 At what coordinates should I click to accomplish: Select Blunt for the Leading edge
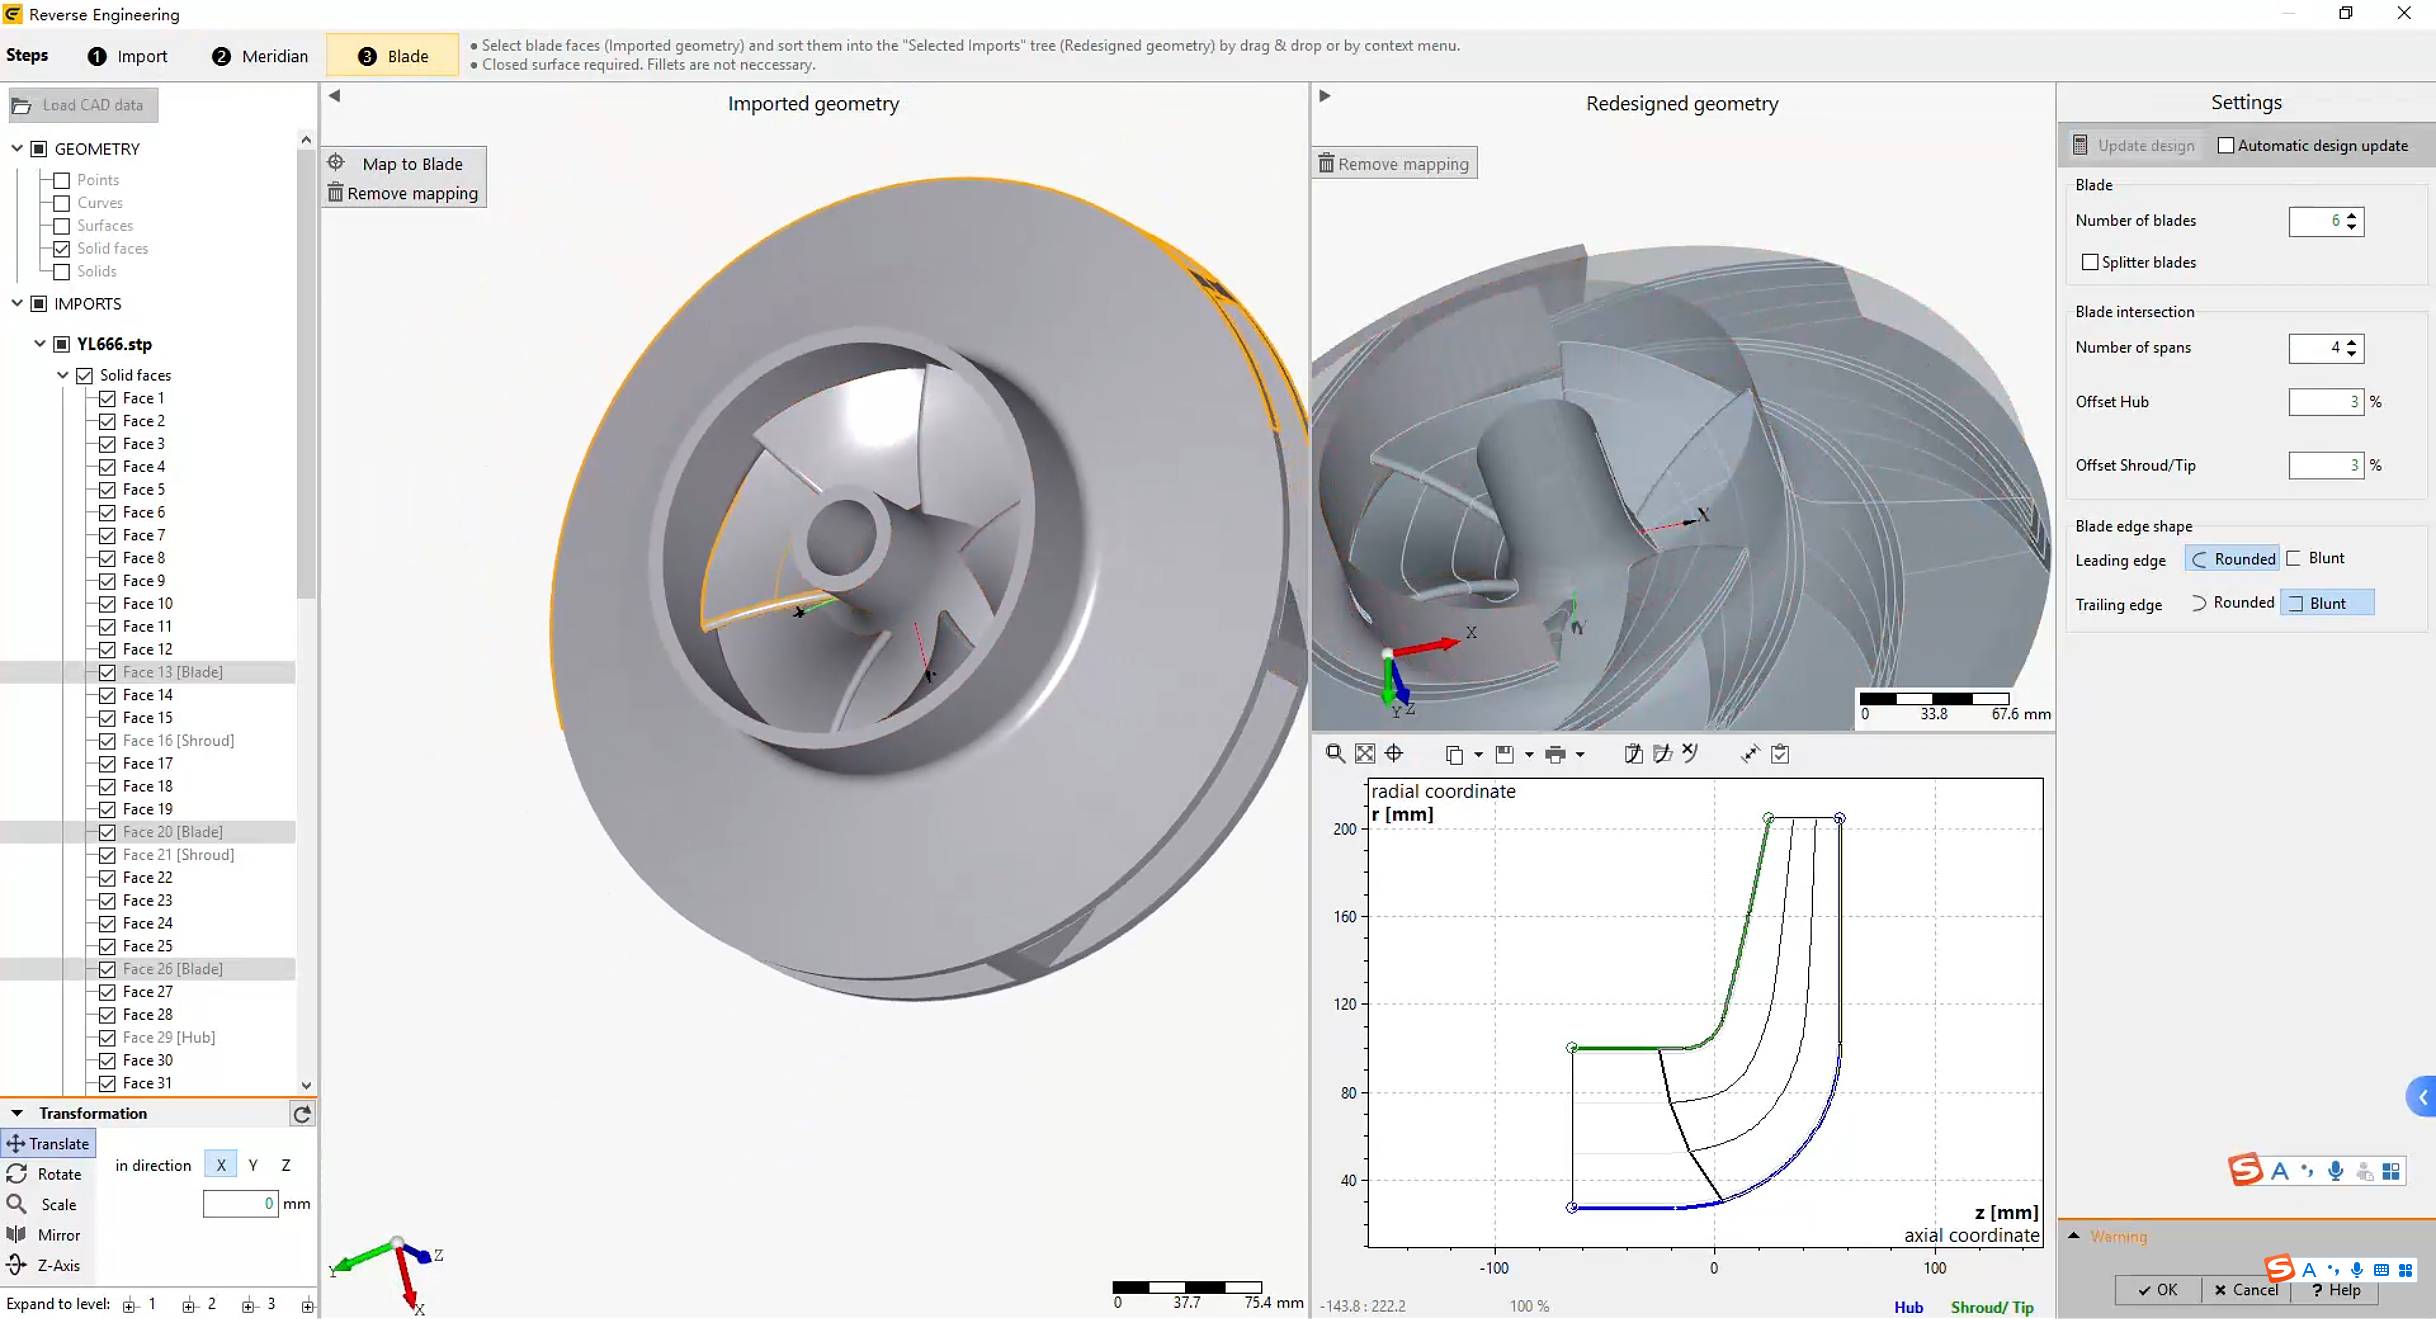[x=2316, y=558]
